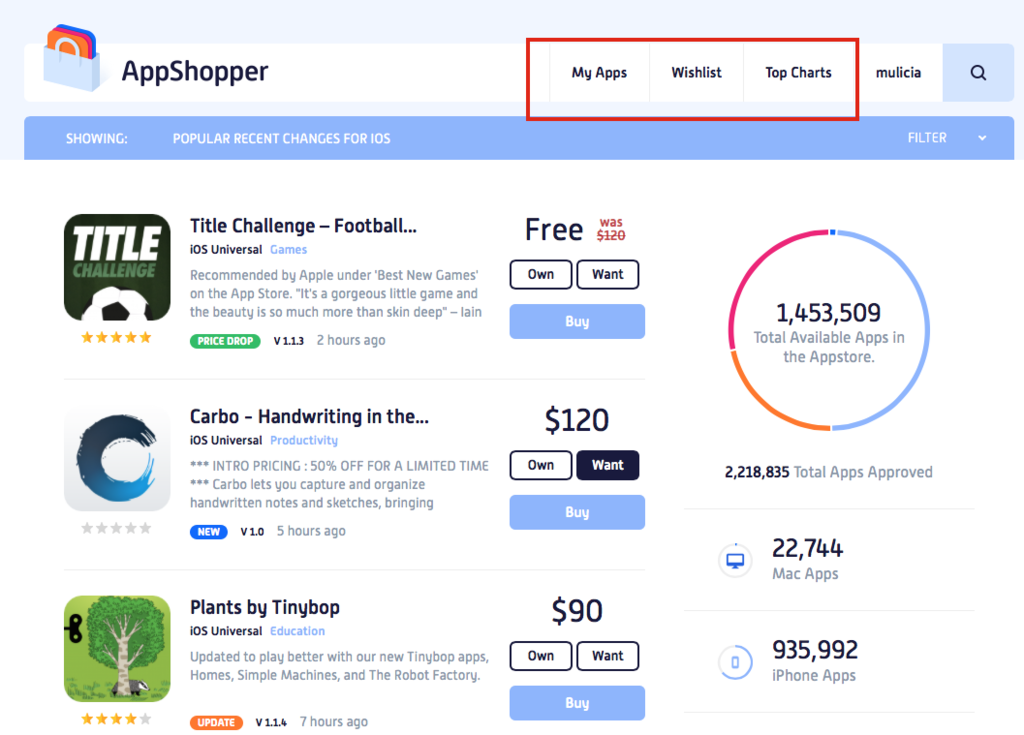Toggle Want for Plants by Tinybop
Image resolution: width=1024 pixels, height=735 pixels.
(x=607, y=656)
